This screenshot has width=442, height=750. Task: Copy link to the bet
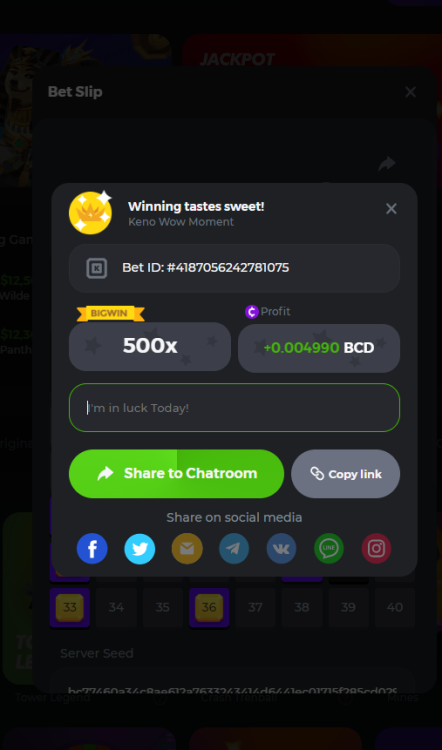345,474
